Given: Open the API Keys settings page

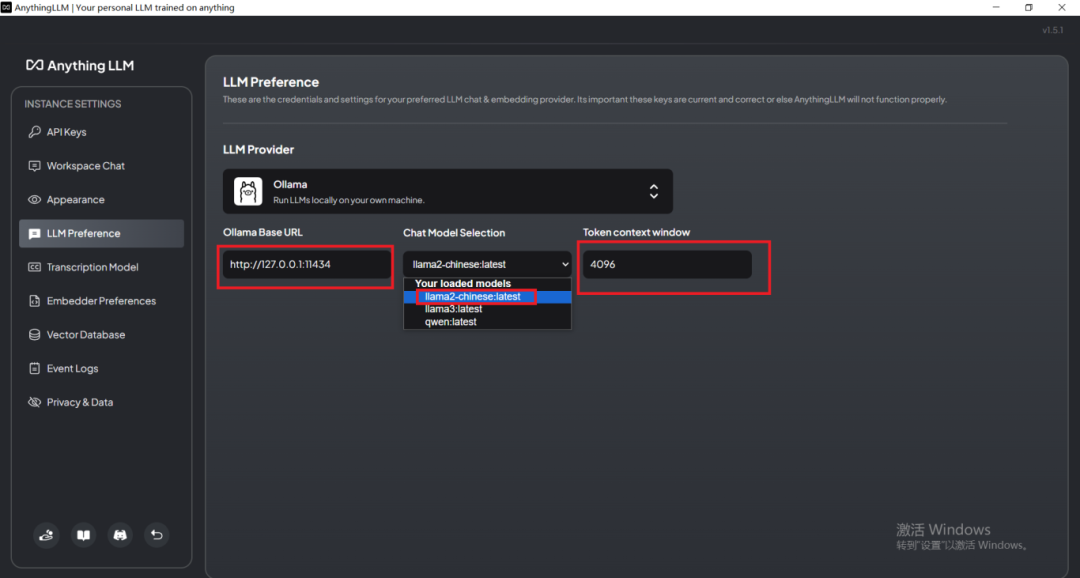Looking at the screenshot, I should (x=101, y=132).
